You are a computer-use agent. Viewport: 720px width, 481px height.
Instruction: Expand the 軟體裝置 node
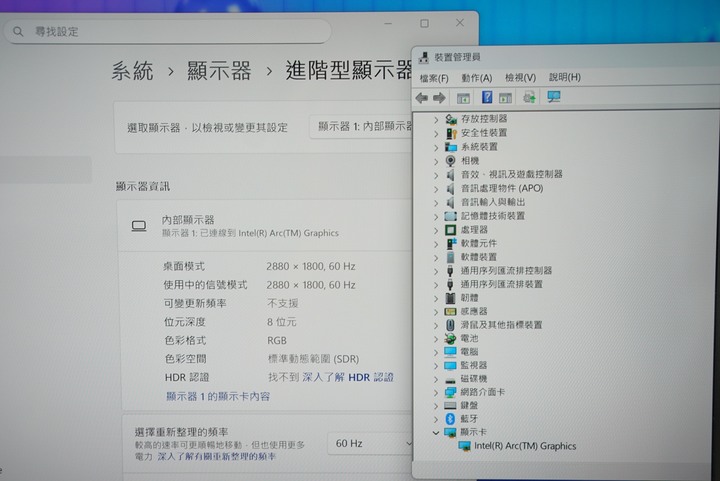click(436, 257)
